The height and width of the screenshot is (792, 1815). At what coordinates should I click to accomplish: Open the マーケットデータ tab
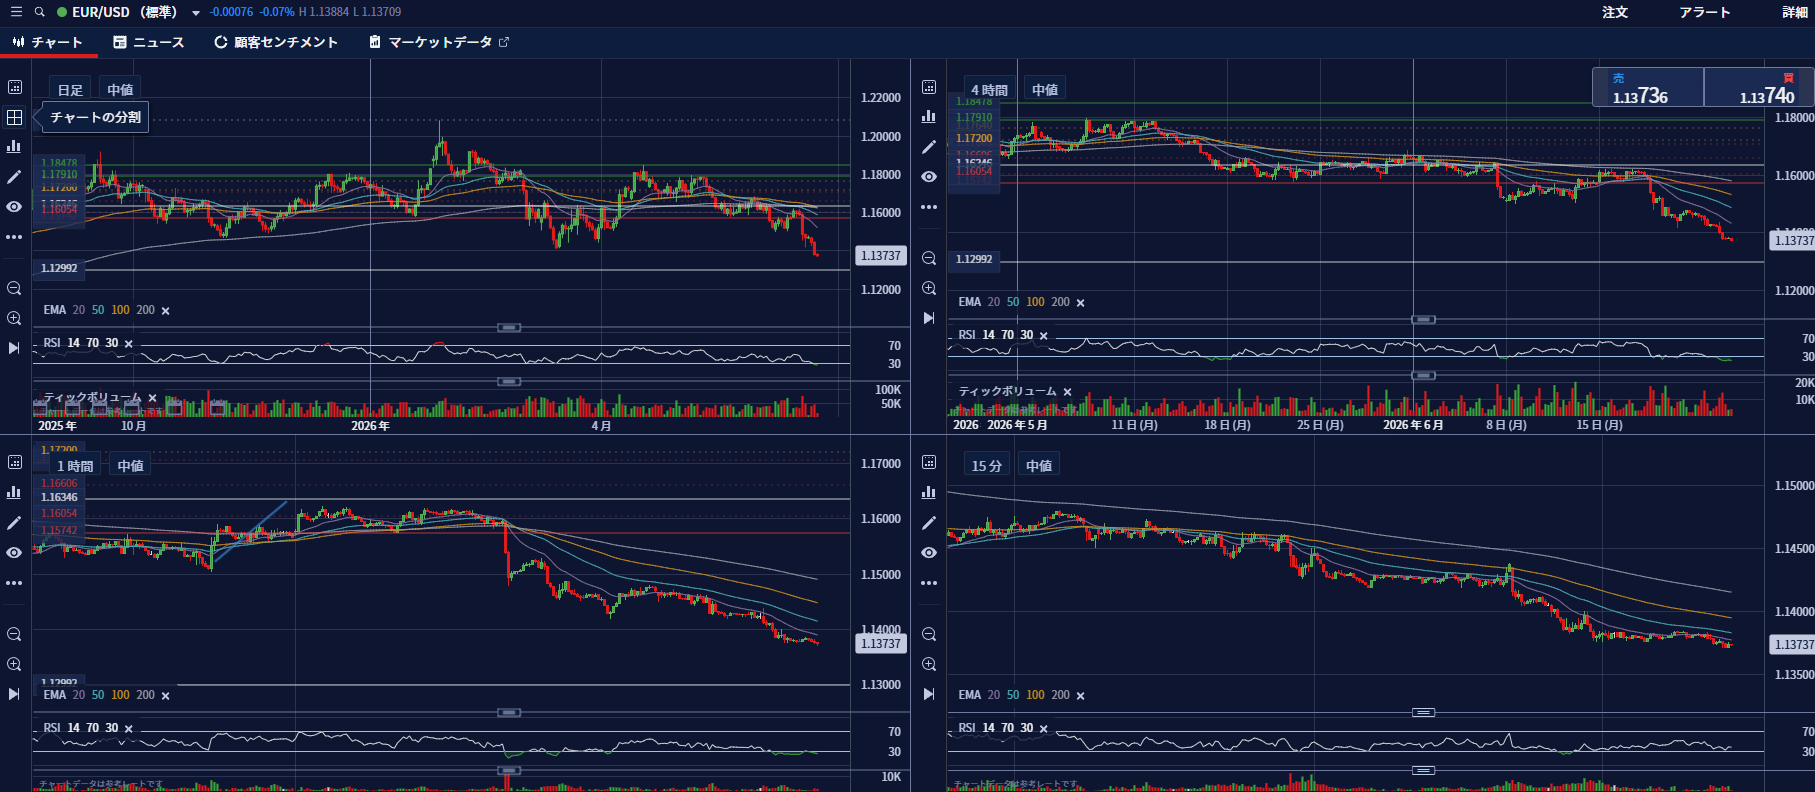[x=439, y=42]
